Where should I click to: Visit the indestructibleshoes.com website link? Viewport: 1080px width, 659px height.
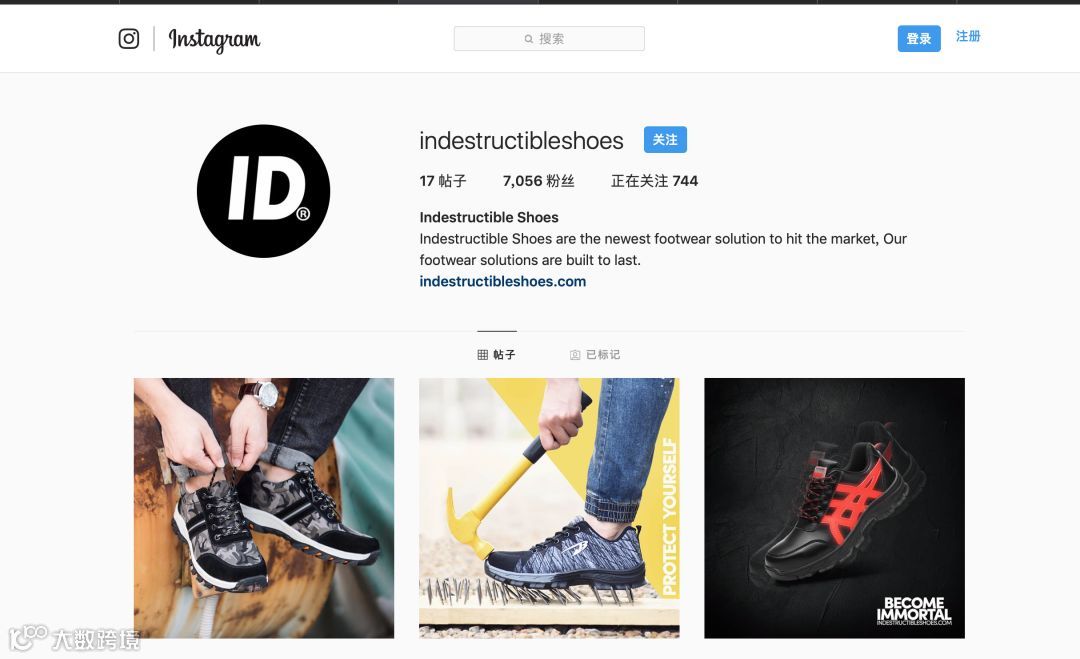[503, 281]
